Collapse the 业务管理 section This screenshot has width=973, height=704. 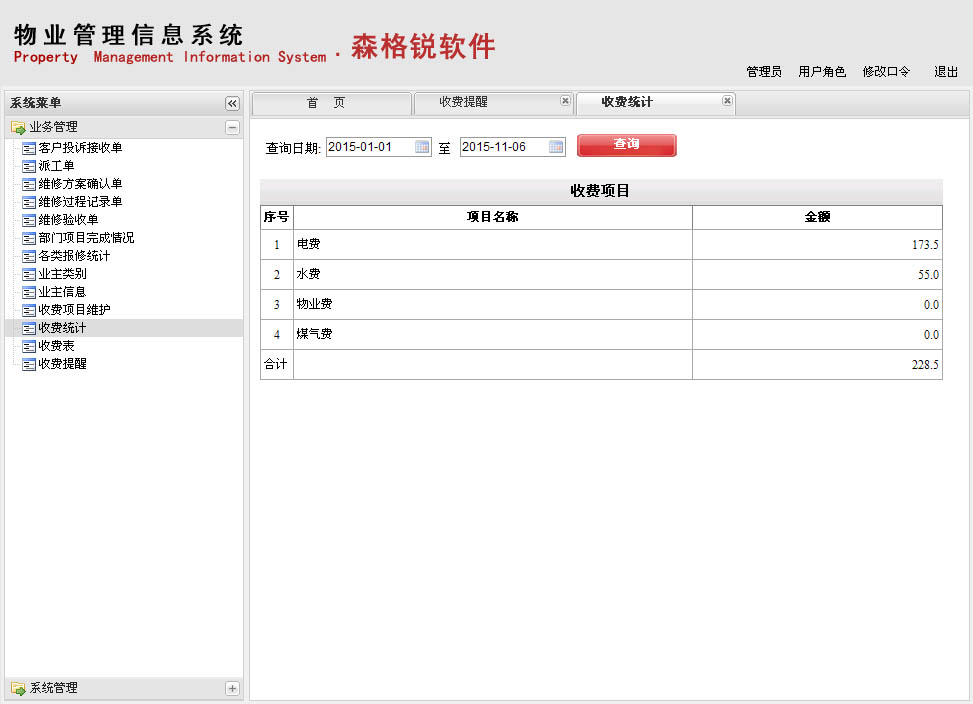pos(232,128)
